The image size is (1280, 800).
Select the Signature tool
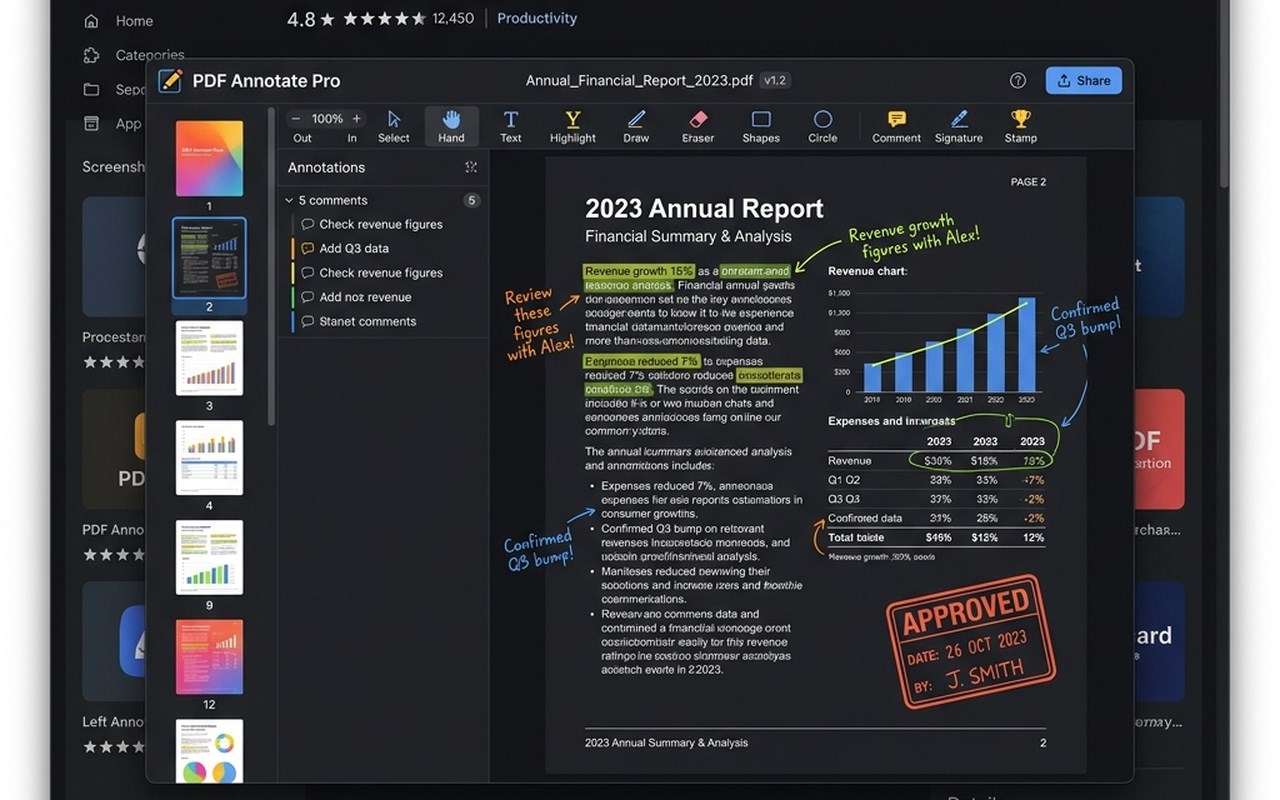pyautogui.click(x=959, y=127)
